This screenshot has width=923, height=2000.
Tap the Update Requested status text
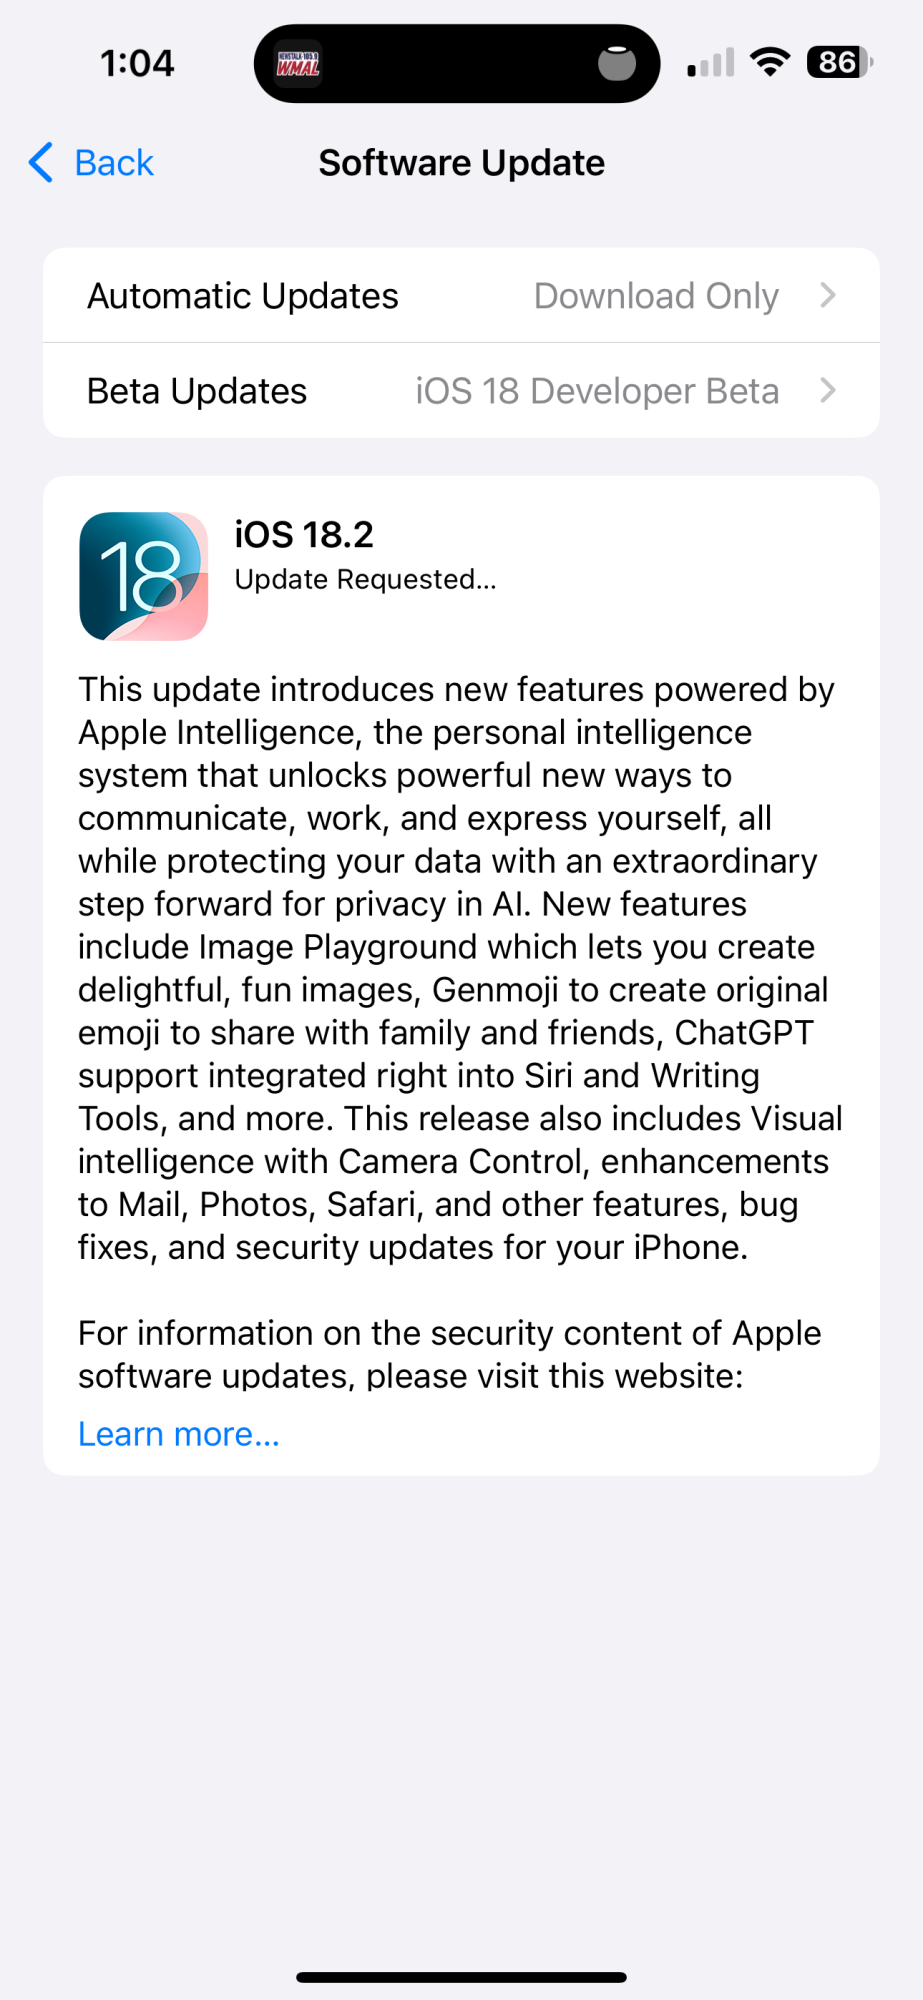pos(365,579)
